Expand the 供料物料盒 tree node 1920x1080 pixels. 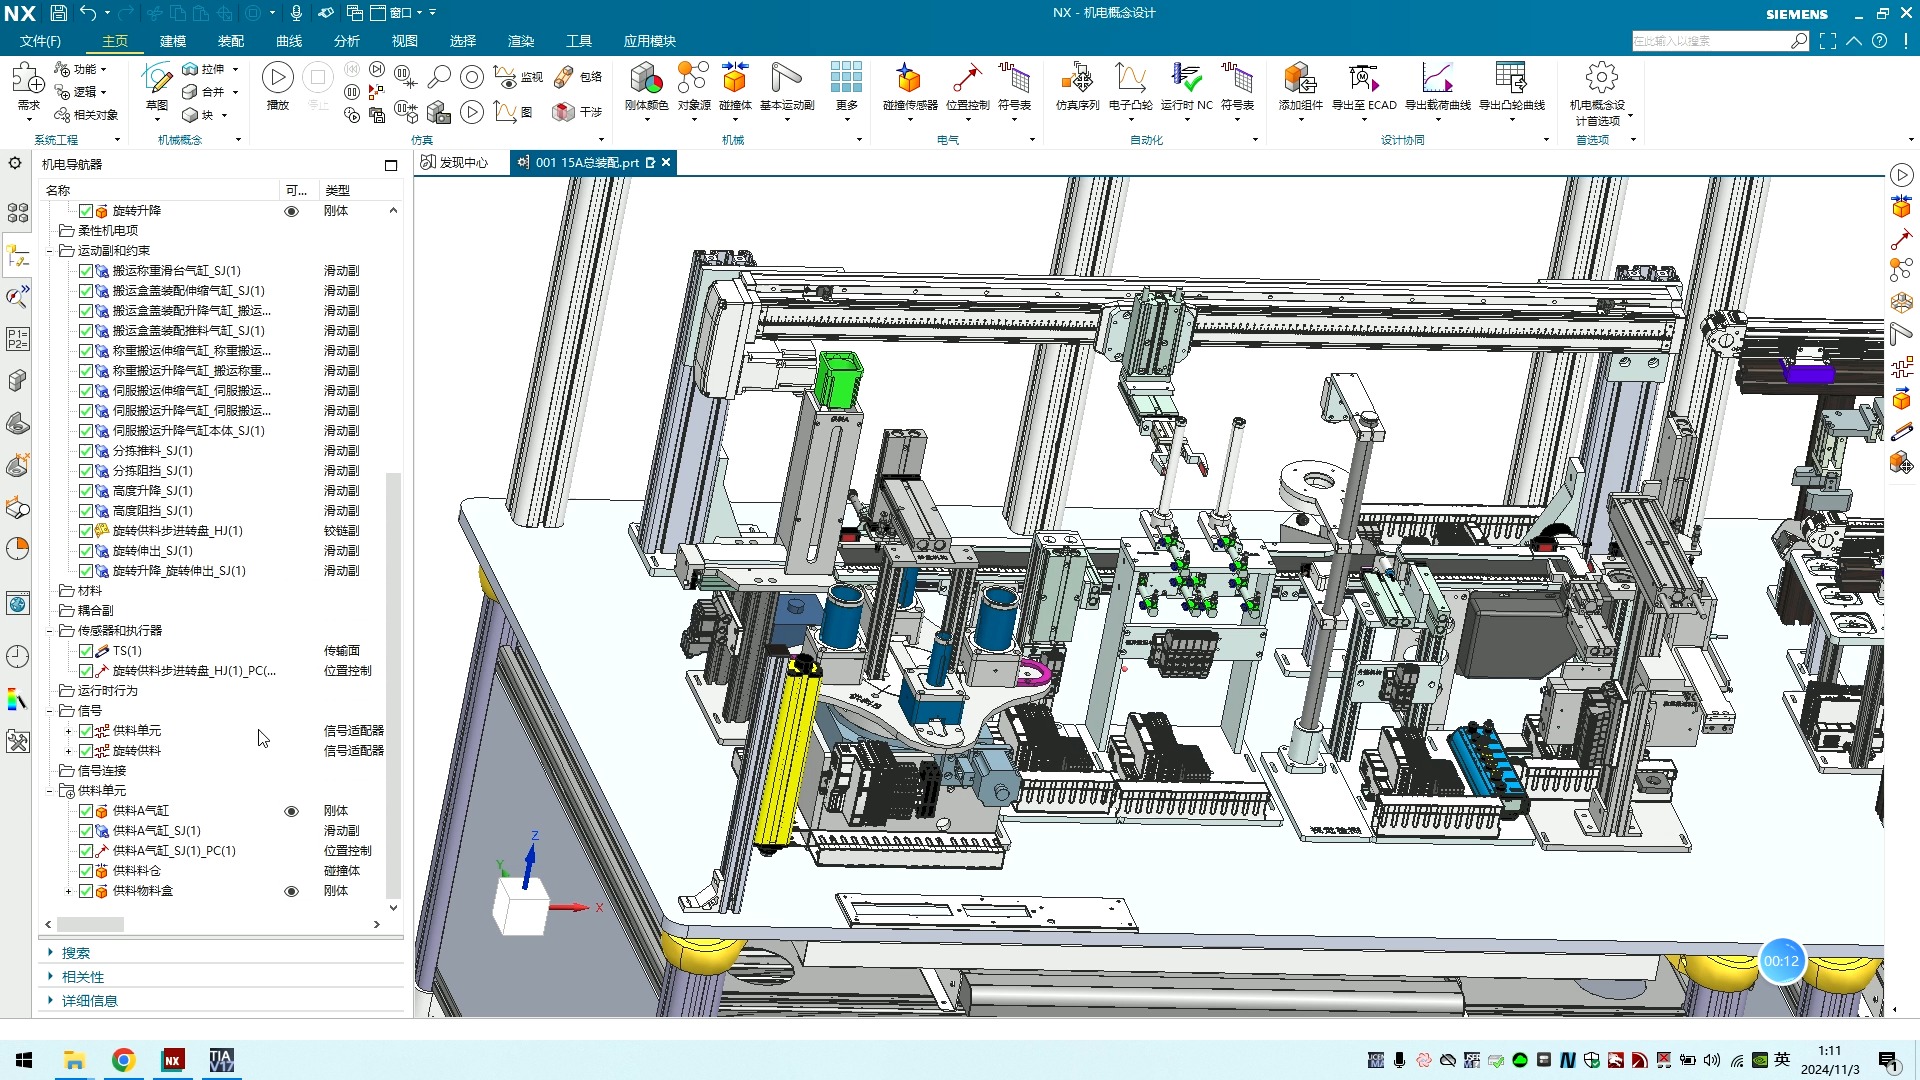(68, 891)
